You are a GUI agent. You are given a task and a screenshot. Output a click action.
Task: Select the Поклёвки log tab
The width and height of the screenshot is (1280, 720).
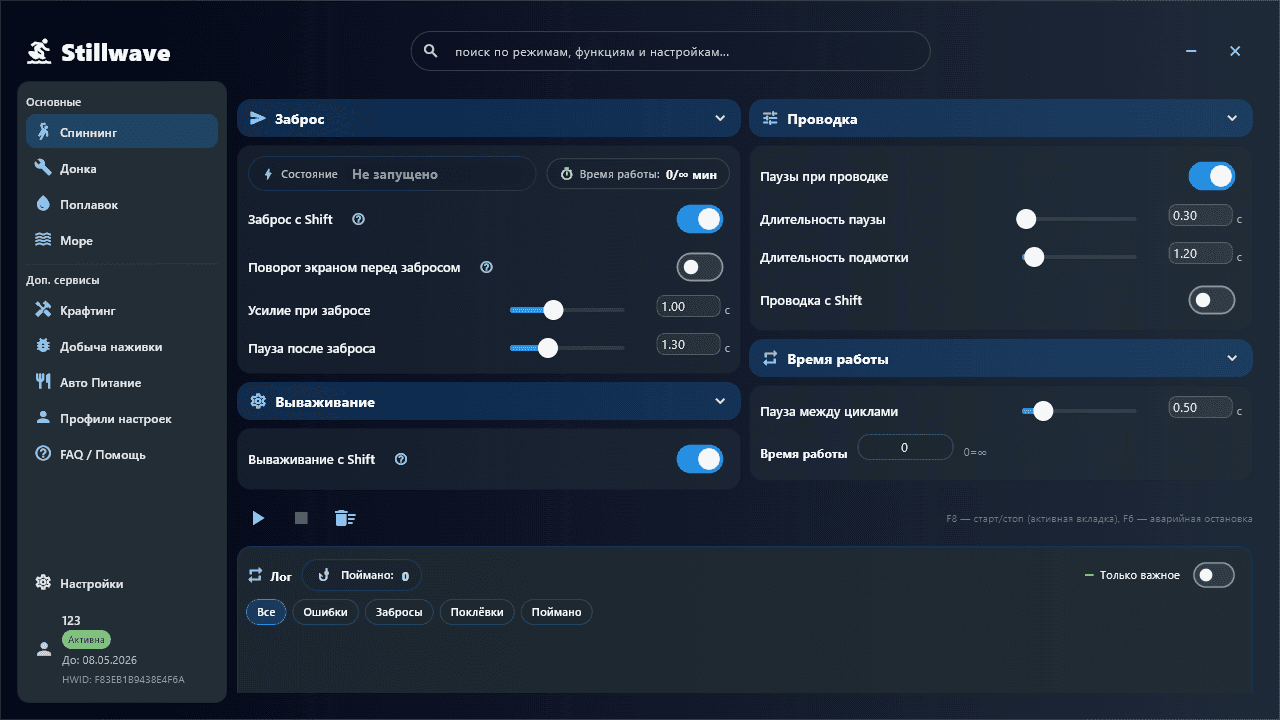477,611
